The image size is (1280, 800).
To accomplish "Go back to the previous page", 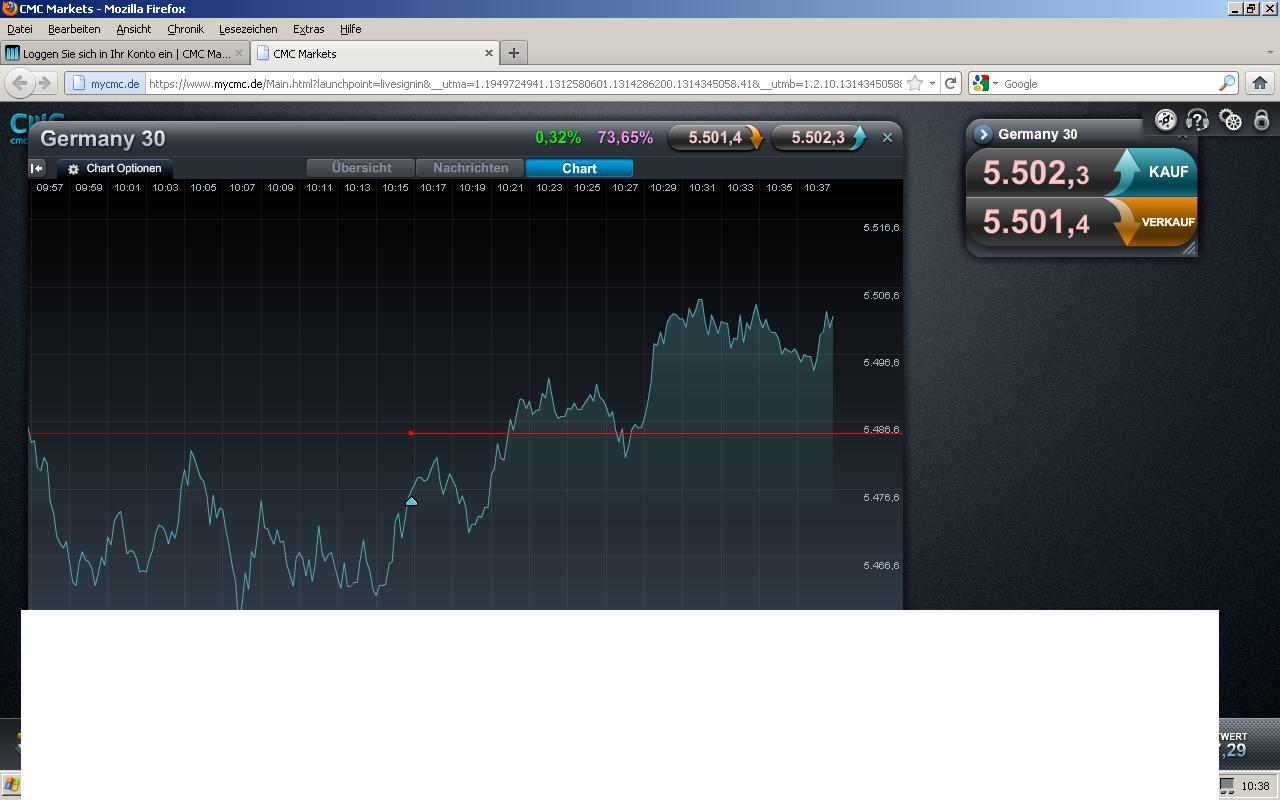I will 20,83.
